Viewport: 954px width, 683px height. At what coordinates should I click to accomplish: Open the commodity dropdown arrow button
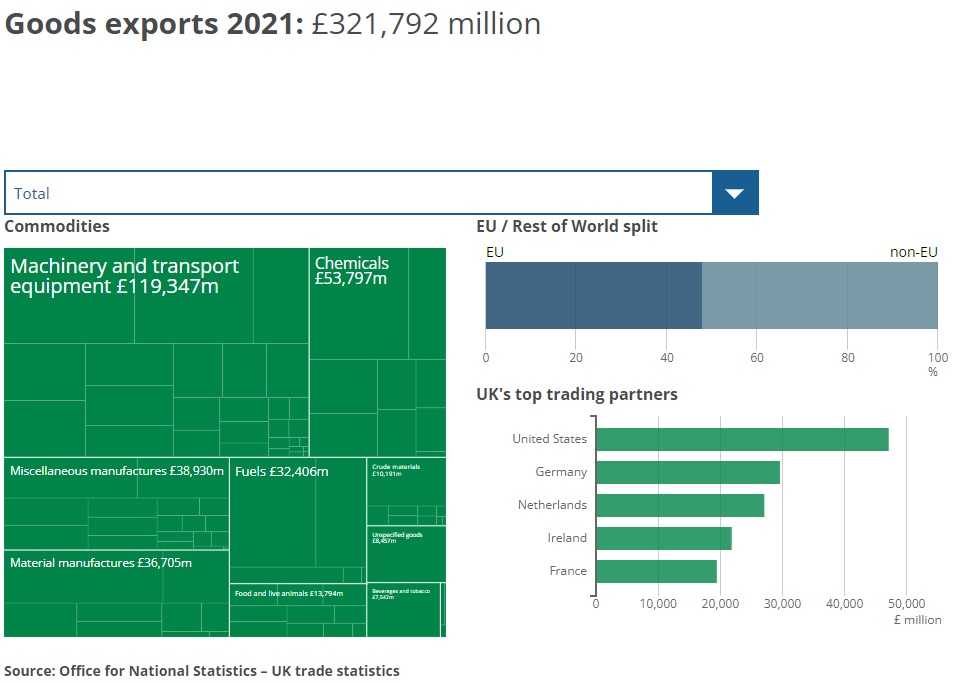pos(735,193)
